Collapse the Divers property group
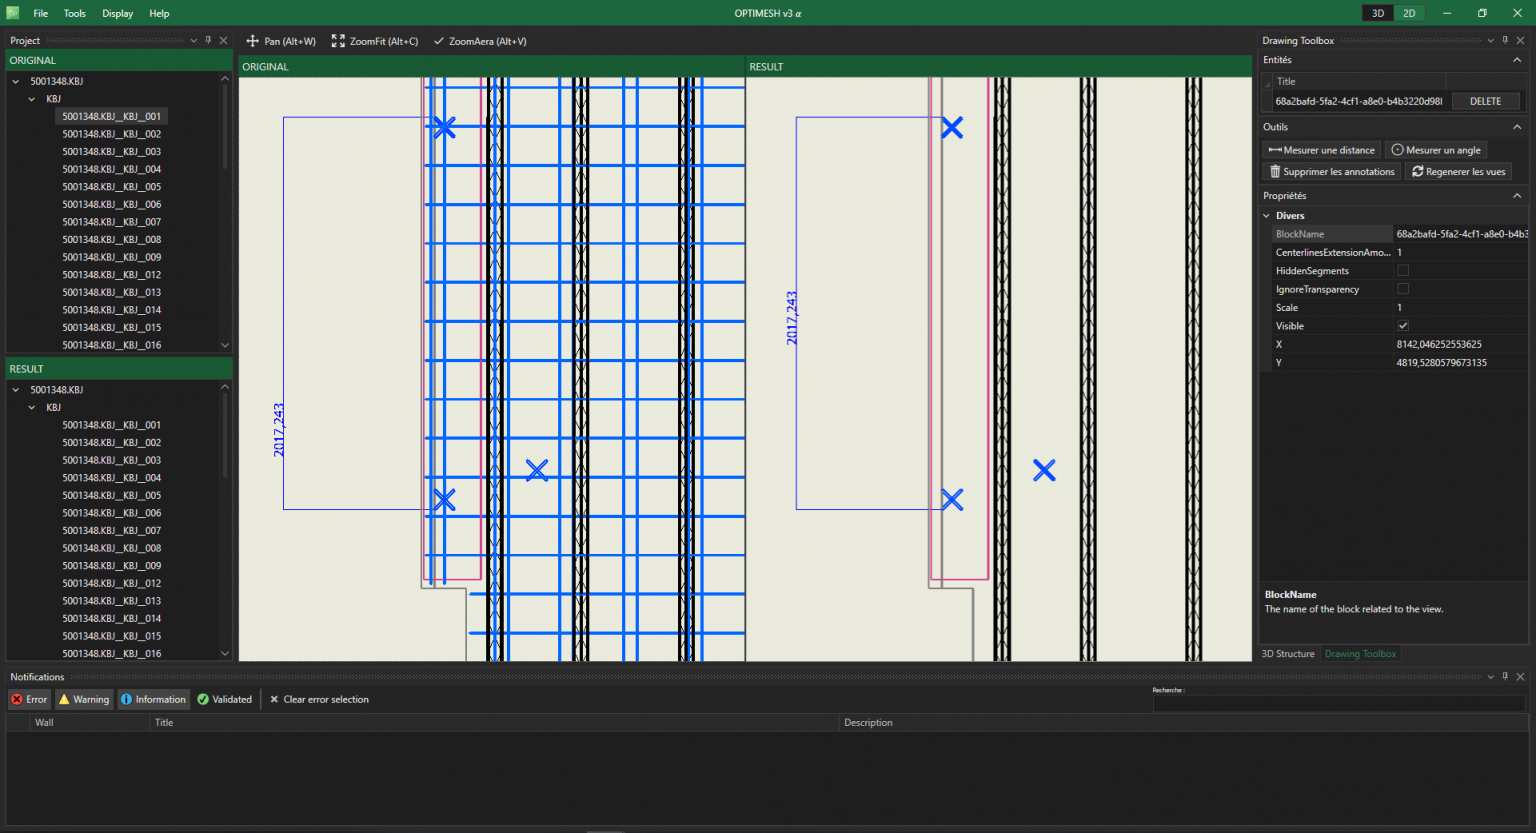Viewport: 1536px width, 833px height. click(x=1267, y=216)
